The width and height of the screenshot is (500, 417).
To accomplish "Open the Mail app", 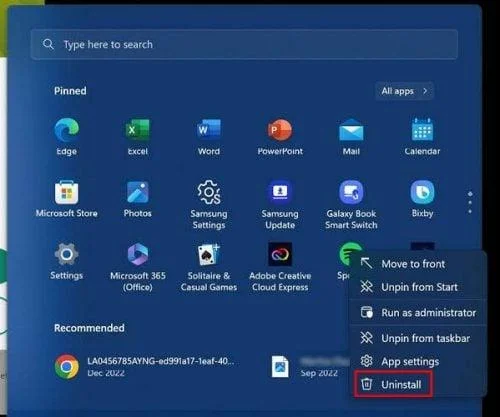I will point(351,137).
